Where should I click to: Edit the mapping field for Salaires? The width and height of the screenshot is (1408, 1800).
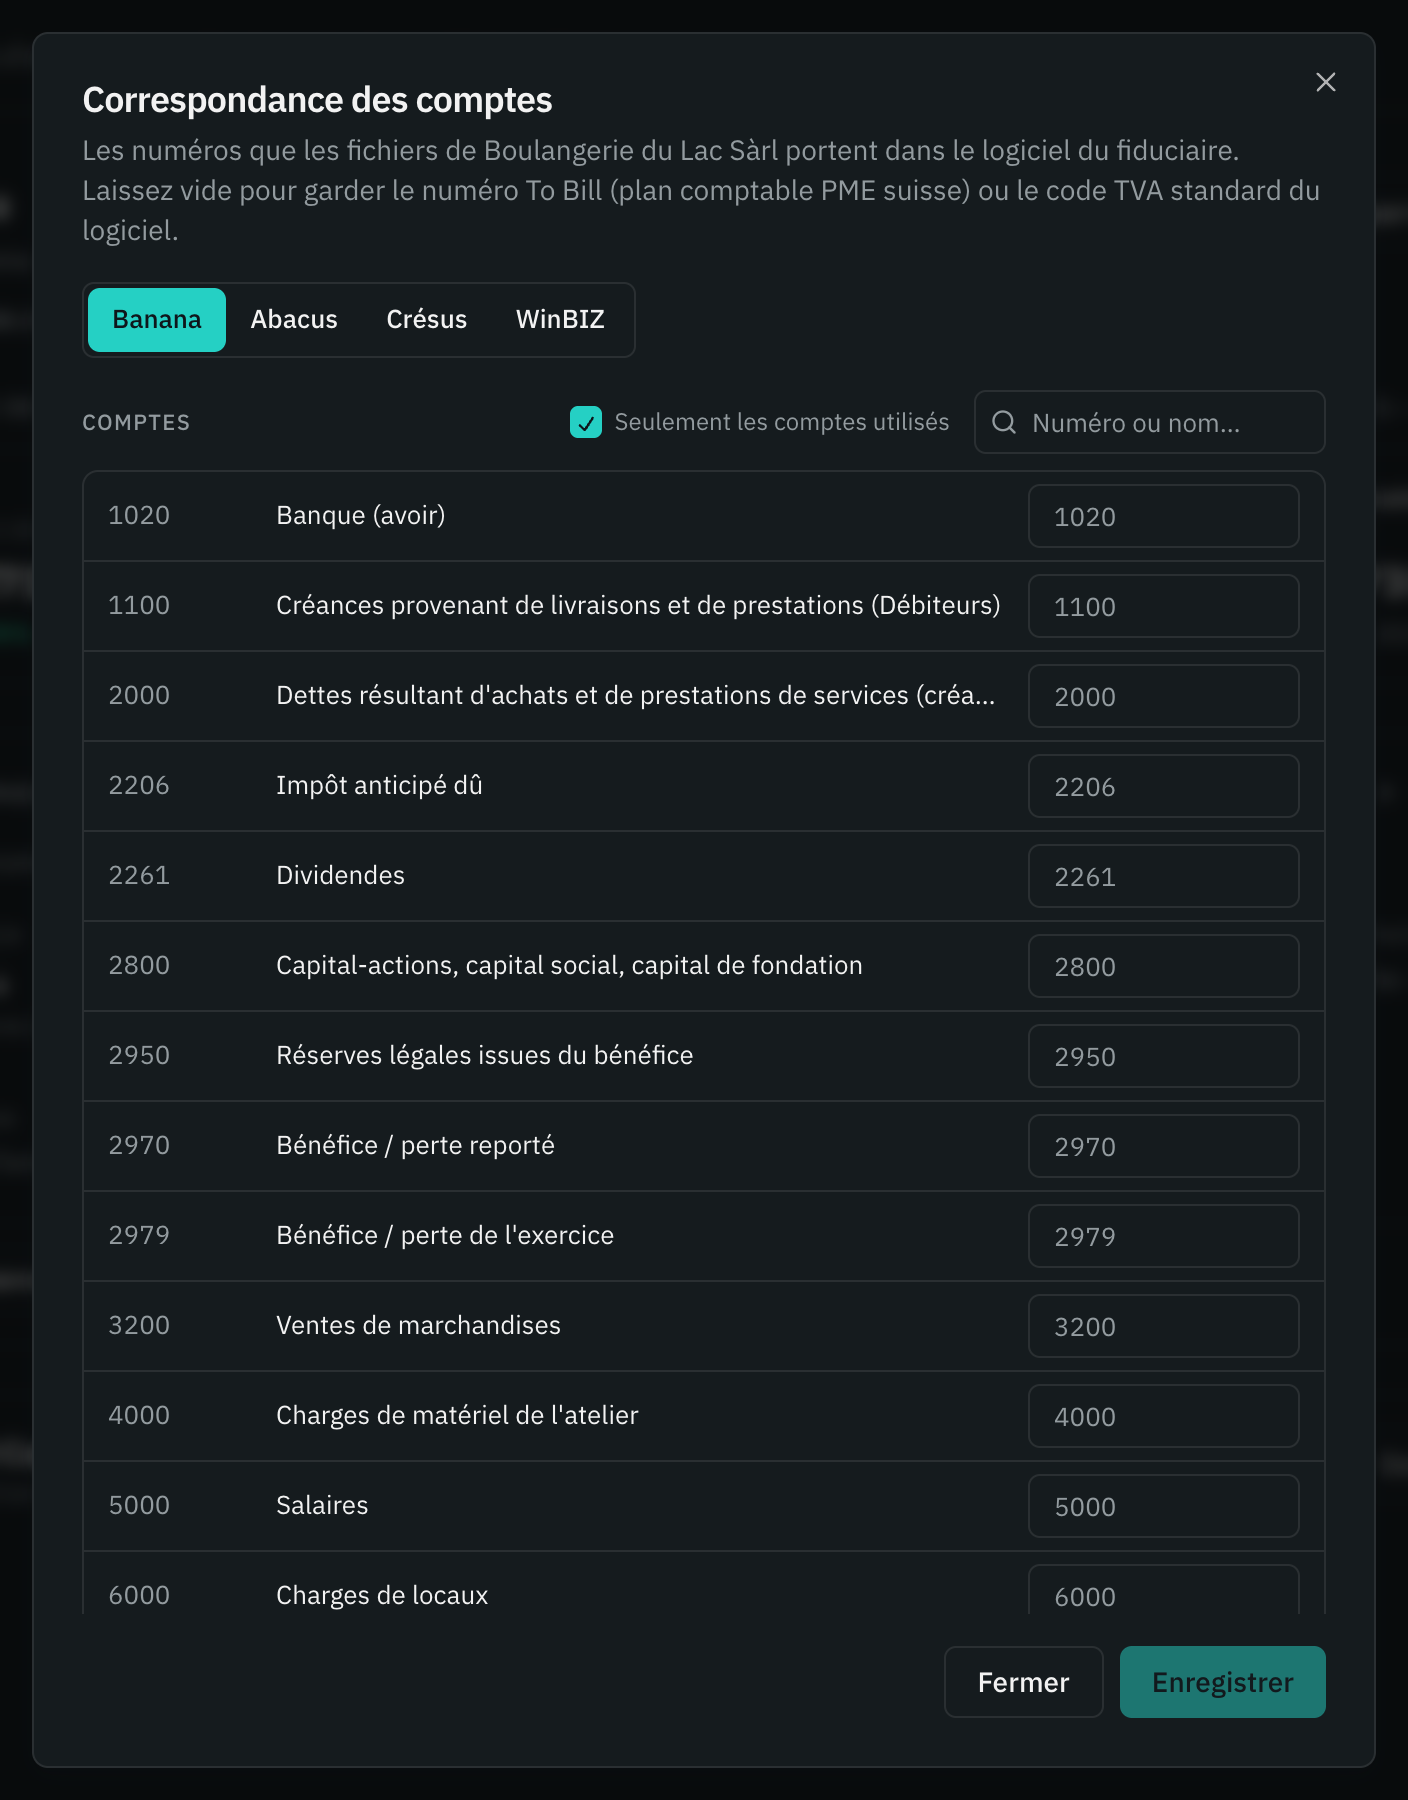coord(1164,1506)
